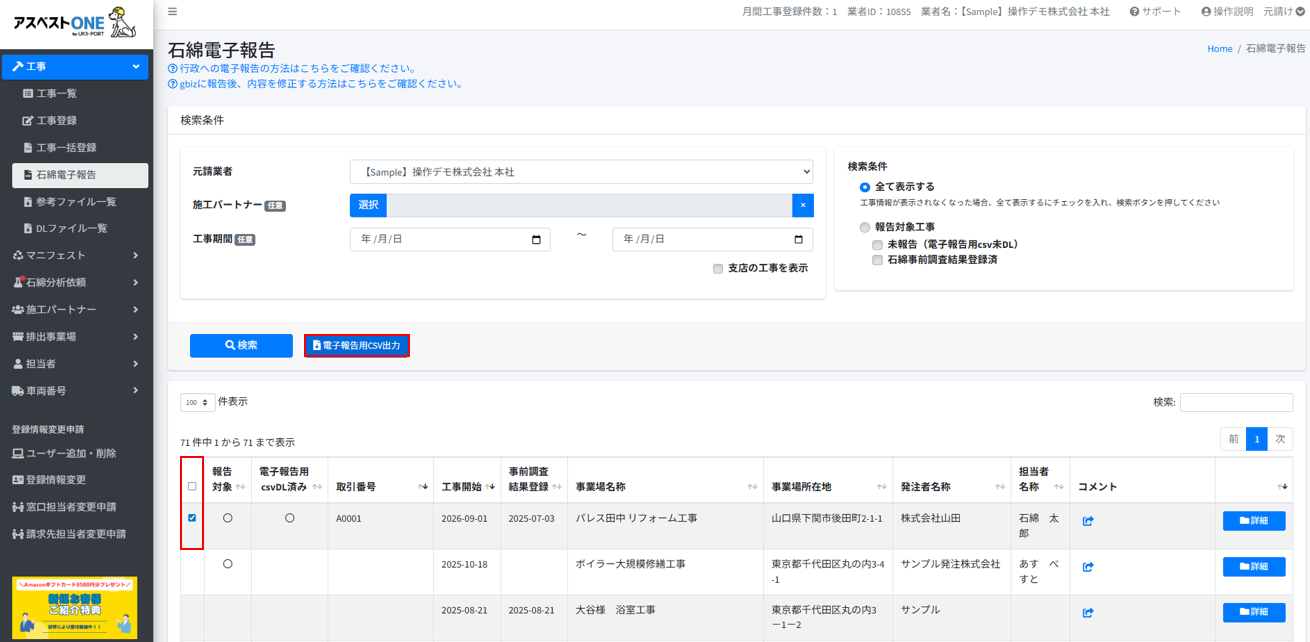Open the 元請業者 dropdown

tap(581, 172)
